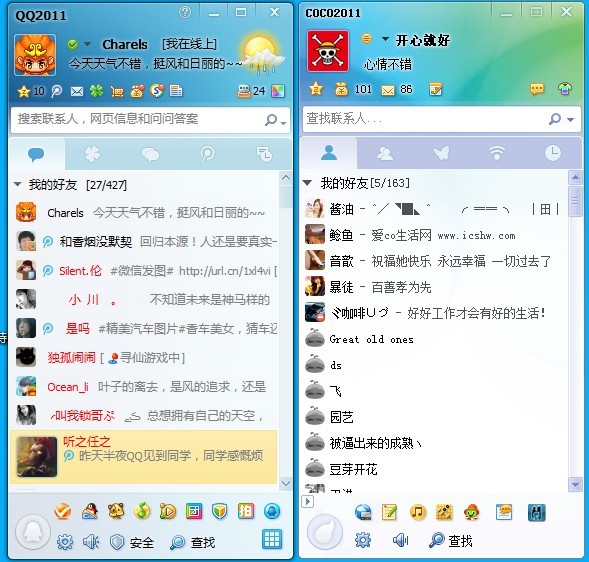Switch to the butterfly tab in COCO2011

[x=441, y=153]
